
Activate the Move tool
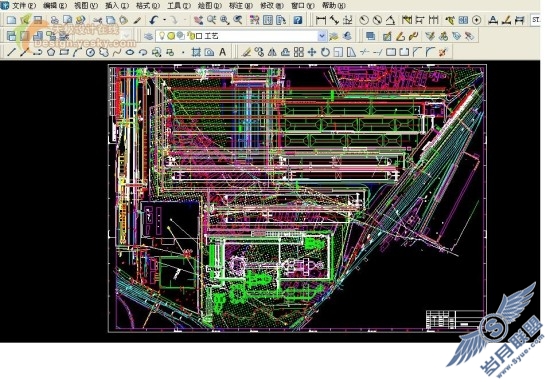pyautogui.click(x=312, y=53)
